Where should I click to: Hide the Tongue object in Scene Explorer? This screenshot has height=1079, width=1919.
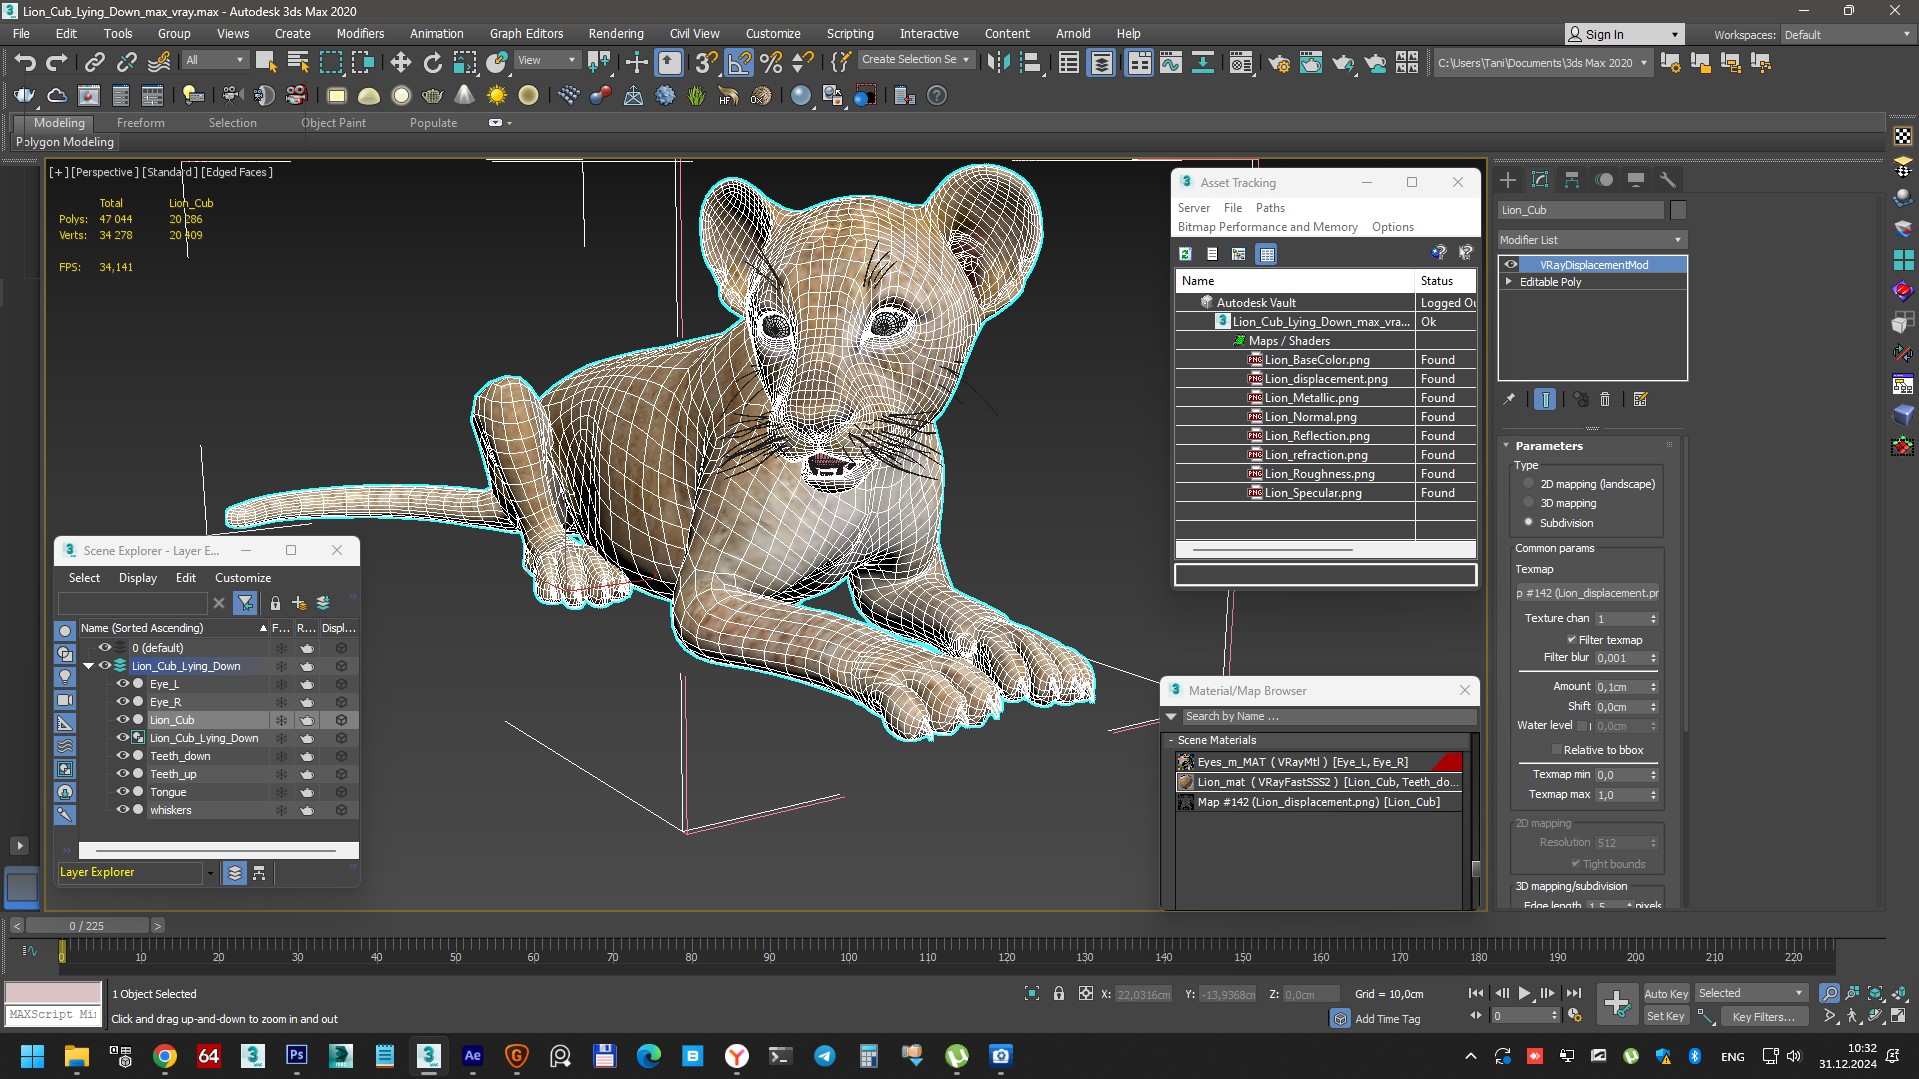tap(123, 792)
